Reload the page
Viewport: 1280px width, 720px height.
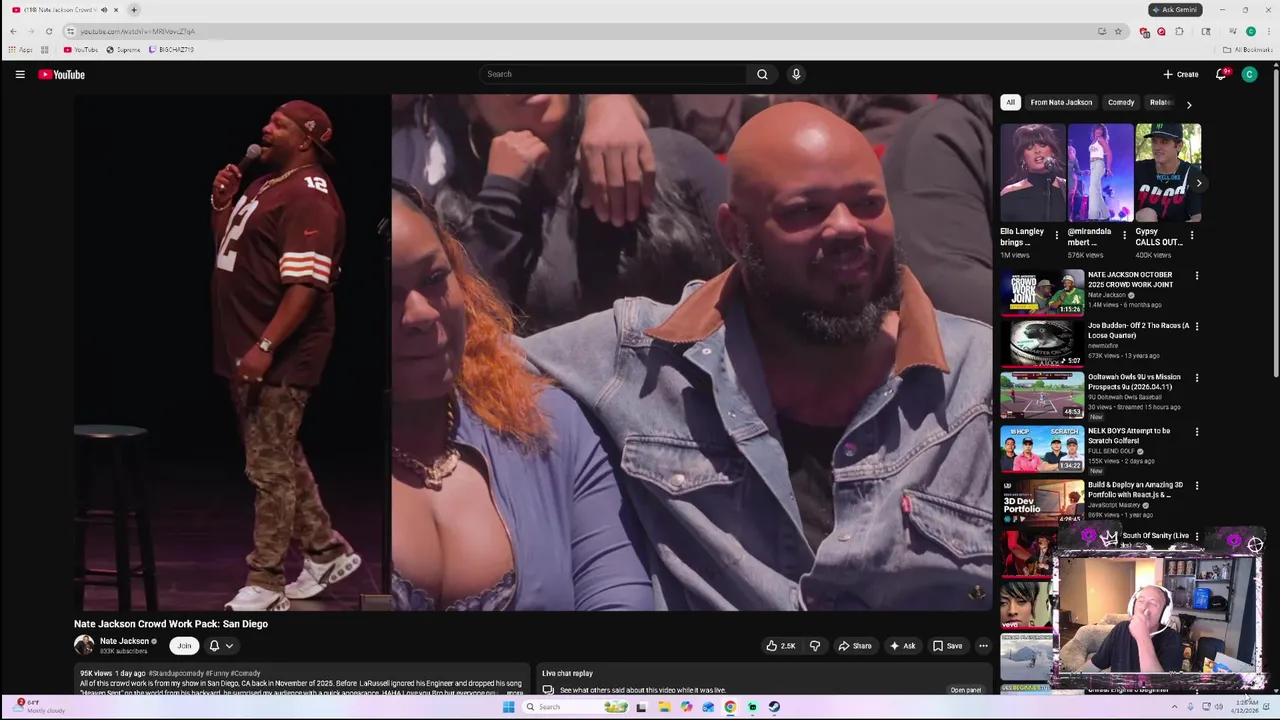pos(48,31)
